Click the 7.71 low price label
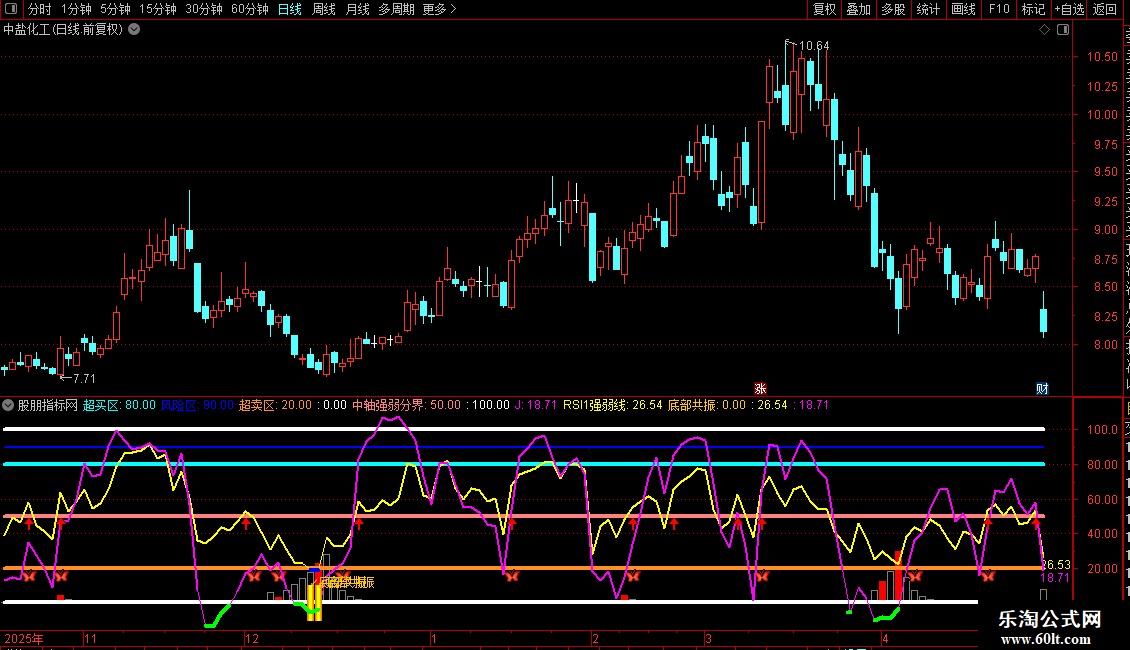This screenshot has height=650, width=1130. pos(84,378)
